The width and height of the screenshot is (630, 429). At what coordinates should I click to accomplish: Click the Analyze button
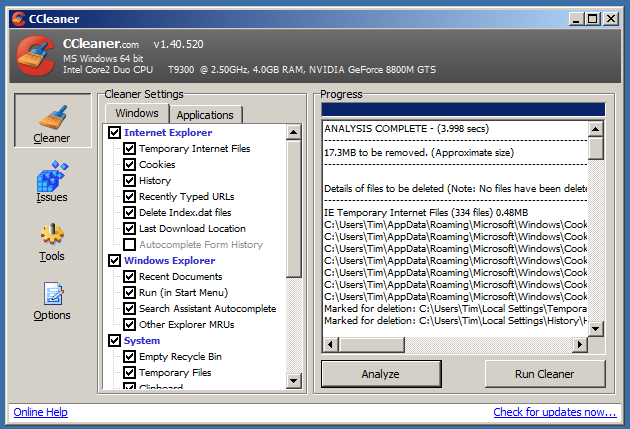(381, 374)
